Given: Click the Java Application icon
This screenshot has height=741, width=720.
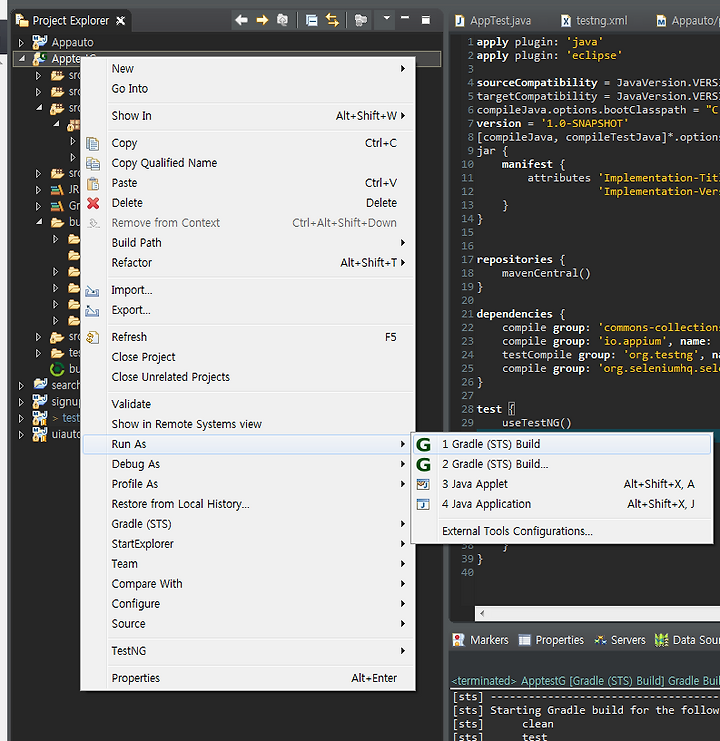Looking at the screenshot, I should click(x=423, y=504).
